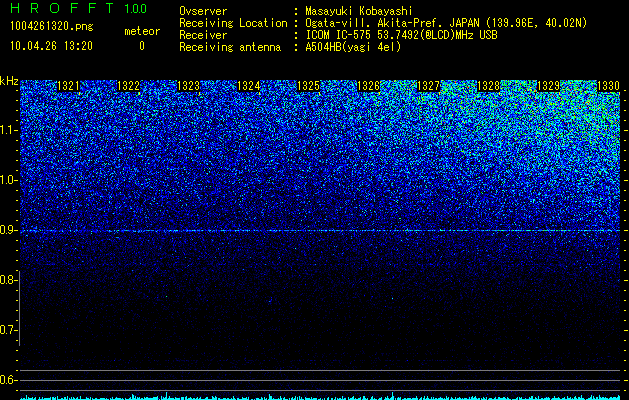Click the A504HB(yagi 4el) antenna text
Screen dimensions: 629x400
[x=353, y=47]
